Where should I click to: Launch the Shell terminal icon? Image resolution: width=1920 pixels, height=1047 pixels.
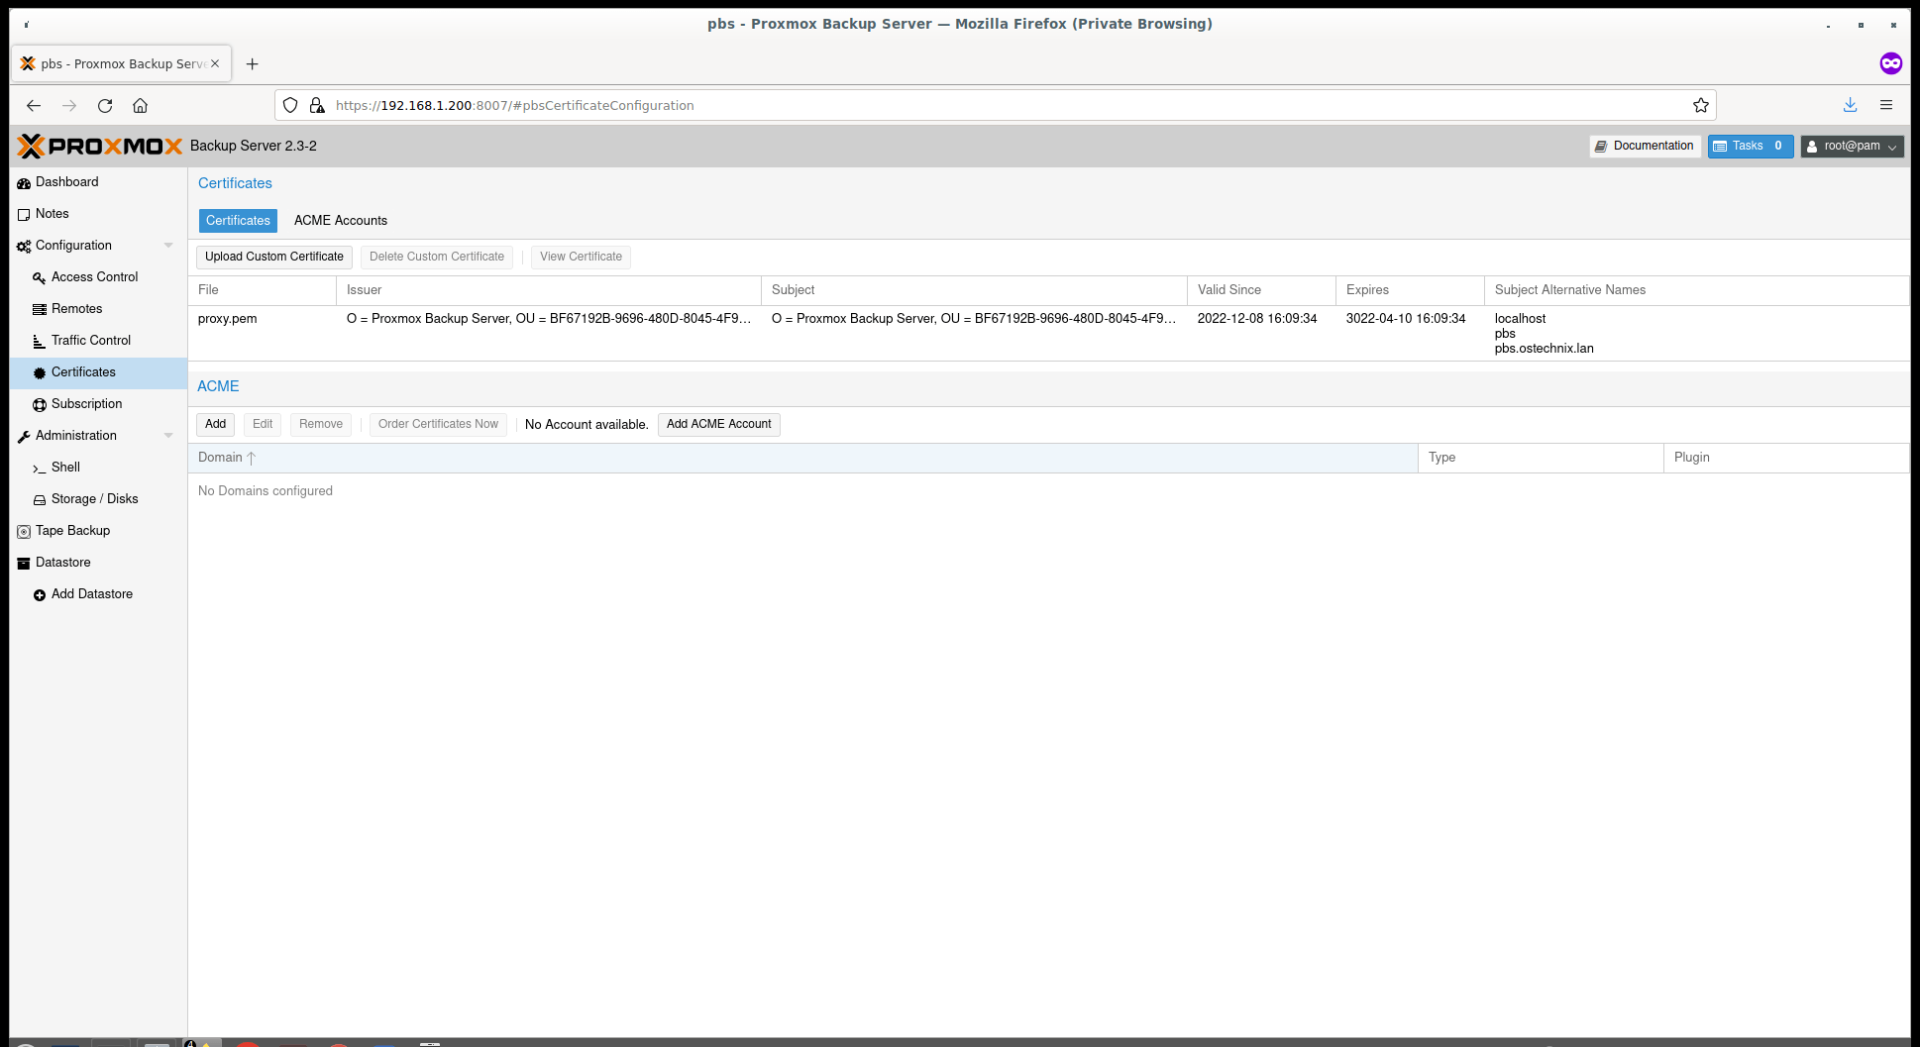[x=39, y=468]
